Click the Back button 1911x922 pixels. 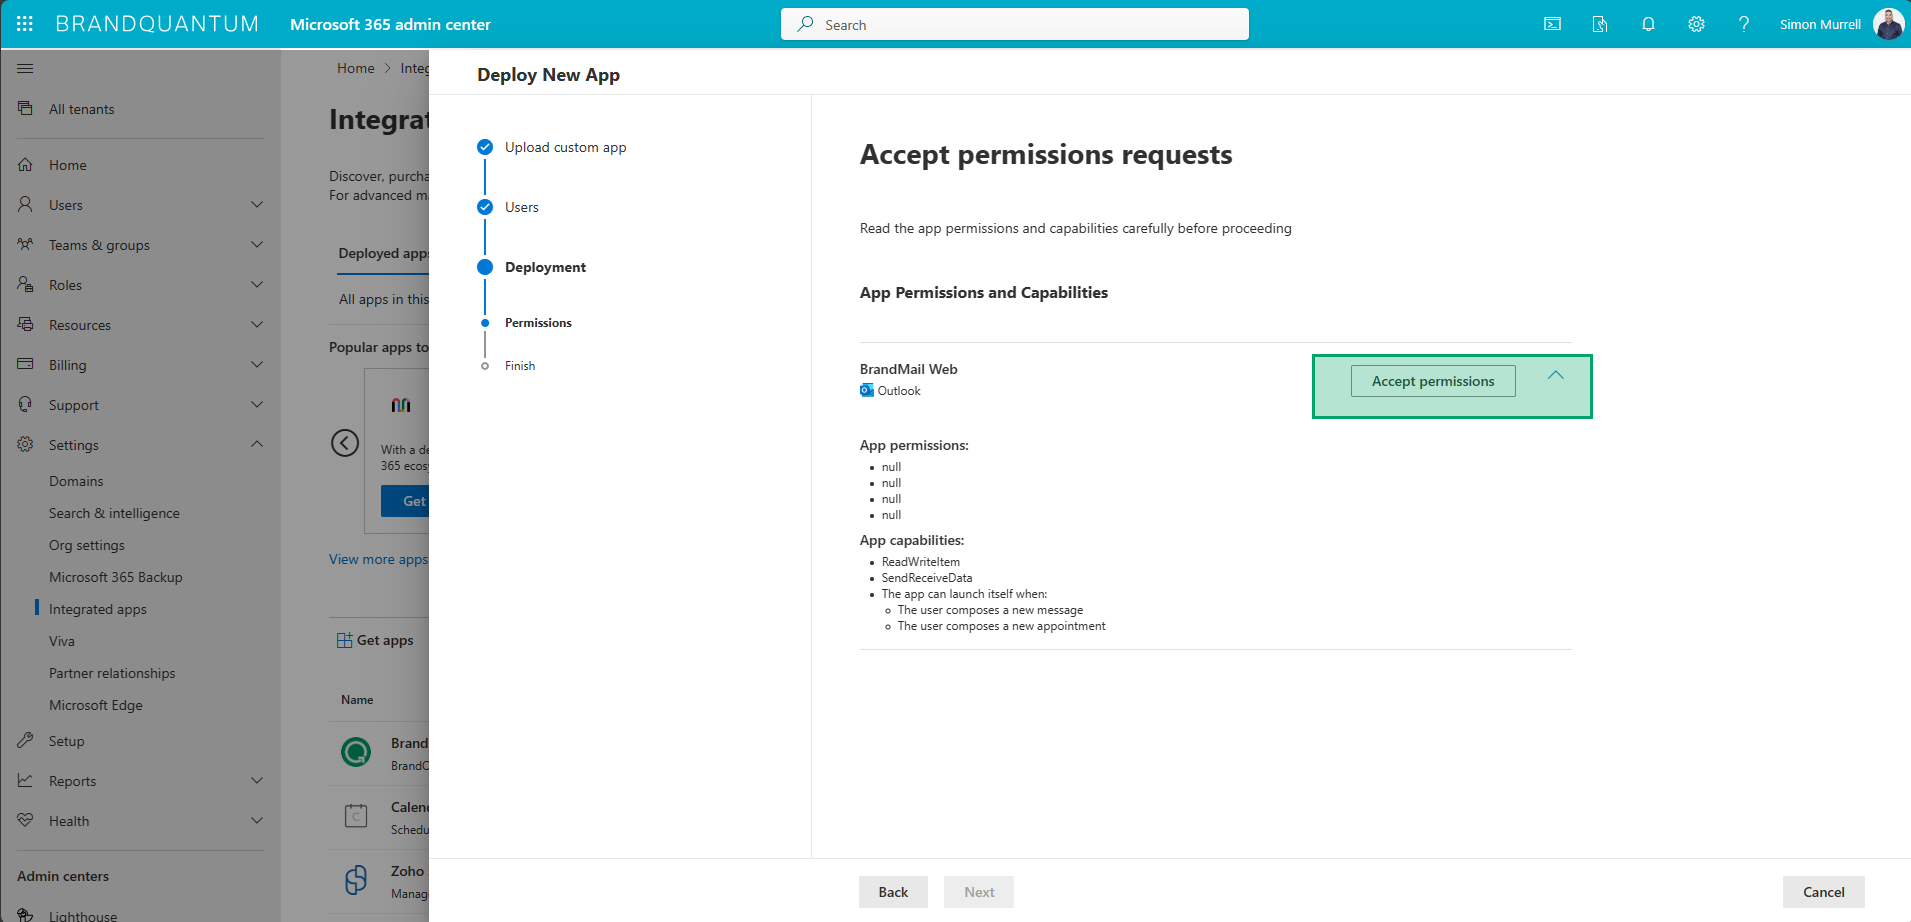[893, 892]
